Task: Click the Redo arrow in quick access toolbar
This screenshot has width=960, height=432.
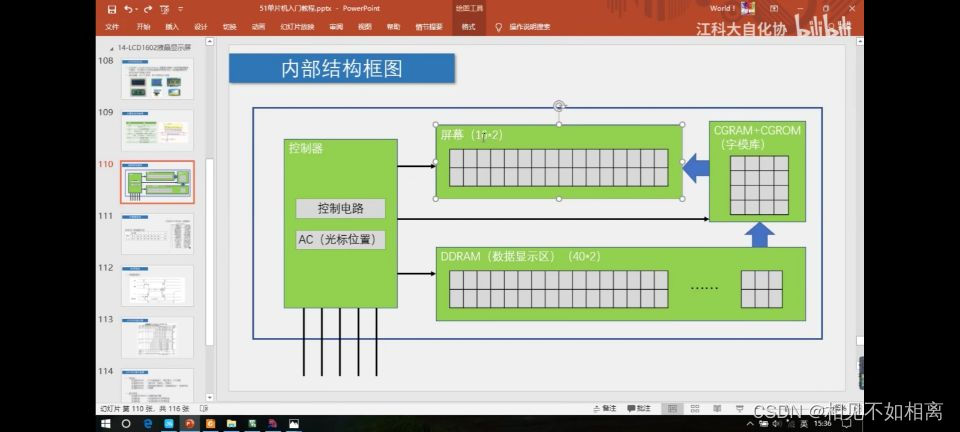Action: (148, 9)
